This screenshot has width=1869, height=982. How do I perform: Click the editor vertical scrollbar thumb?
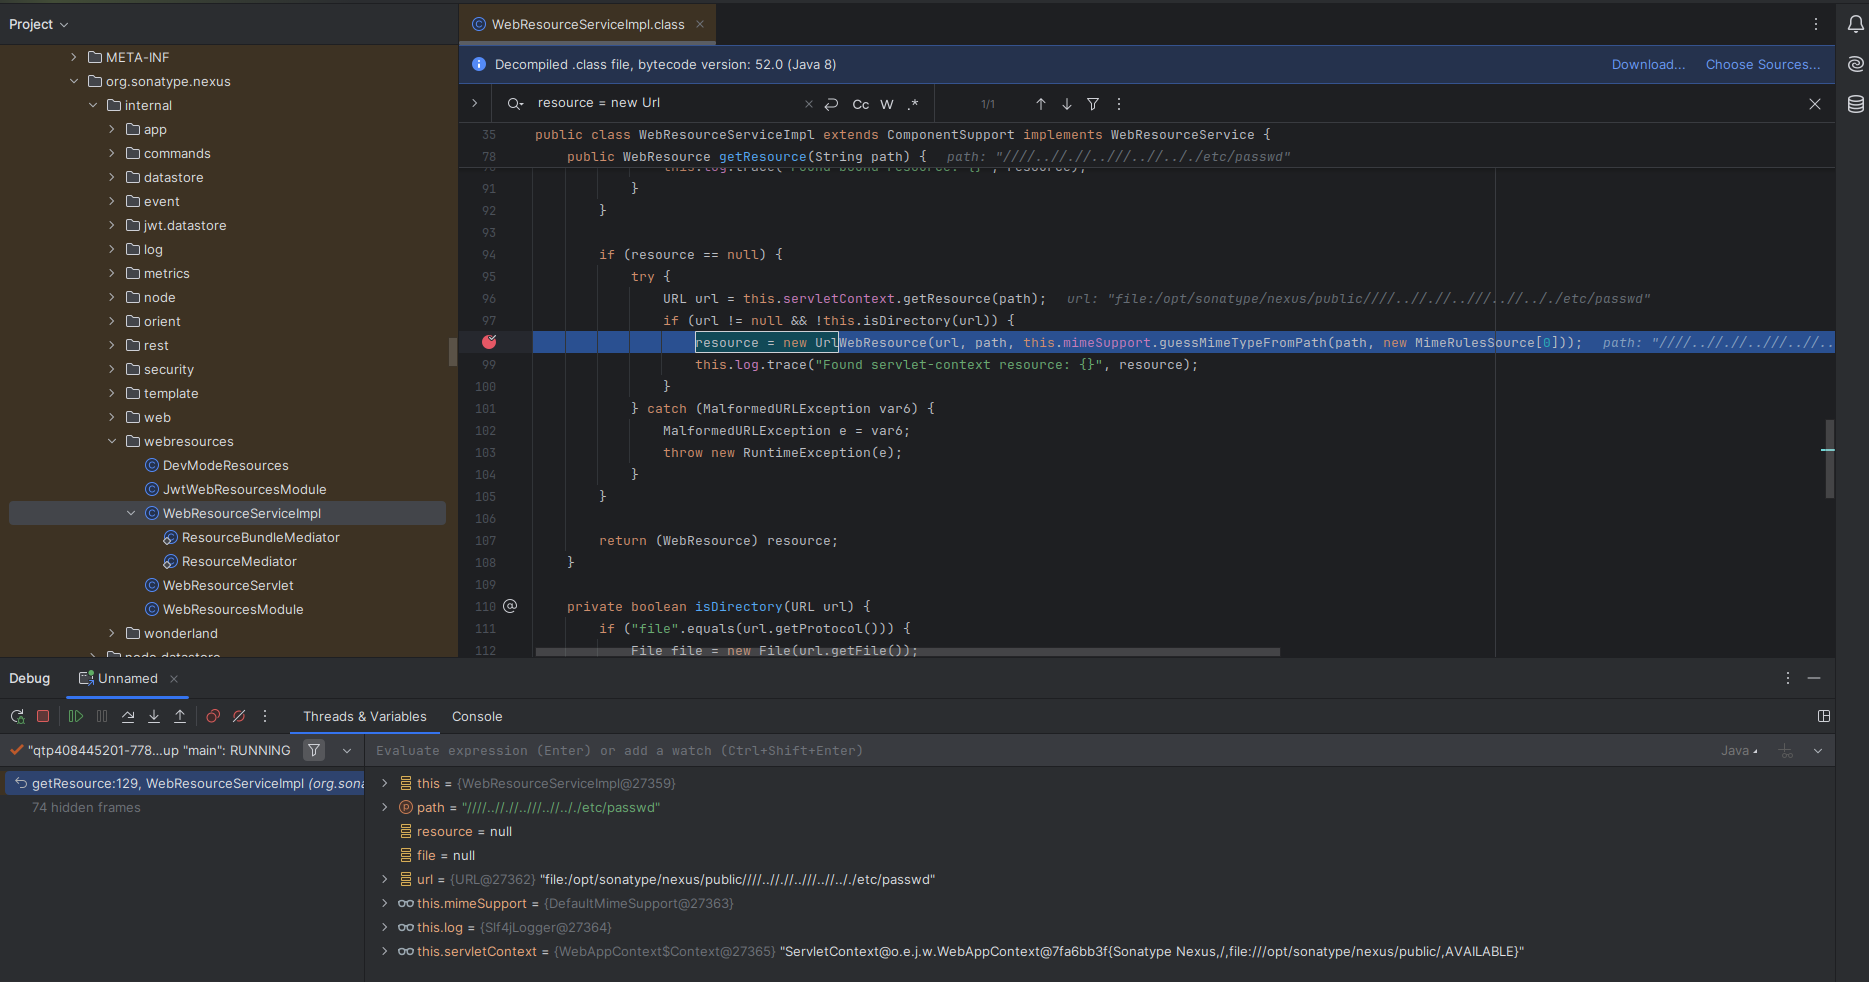[1829, 458]
